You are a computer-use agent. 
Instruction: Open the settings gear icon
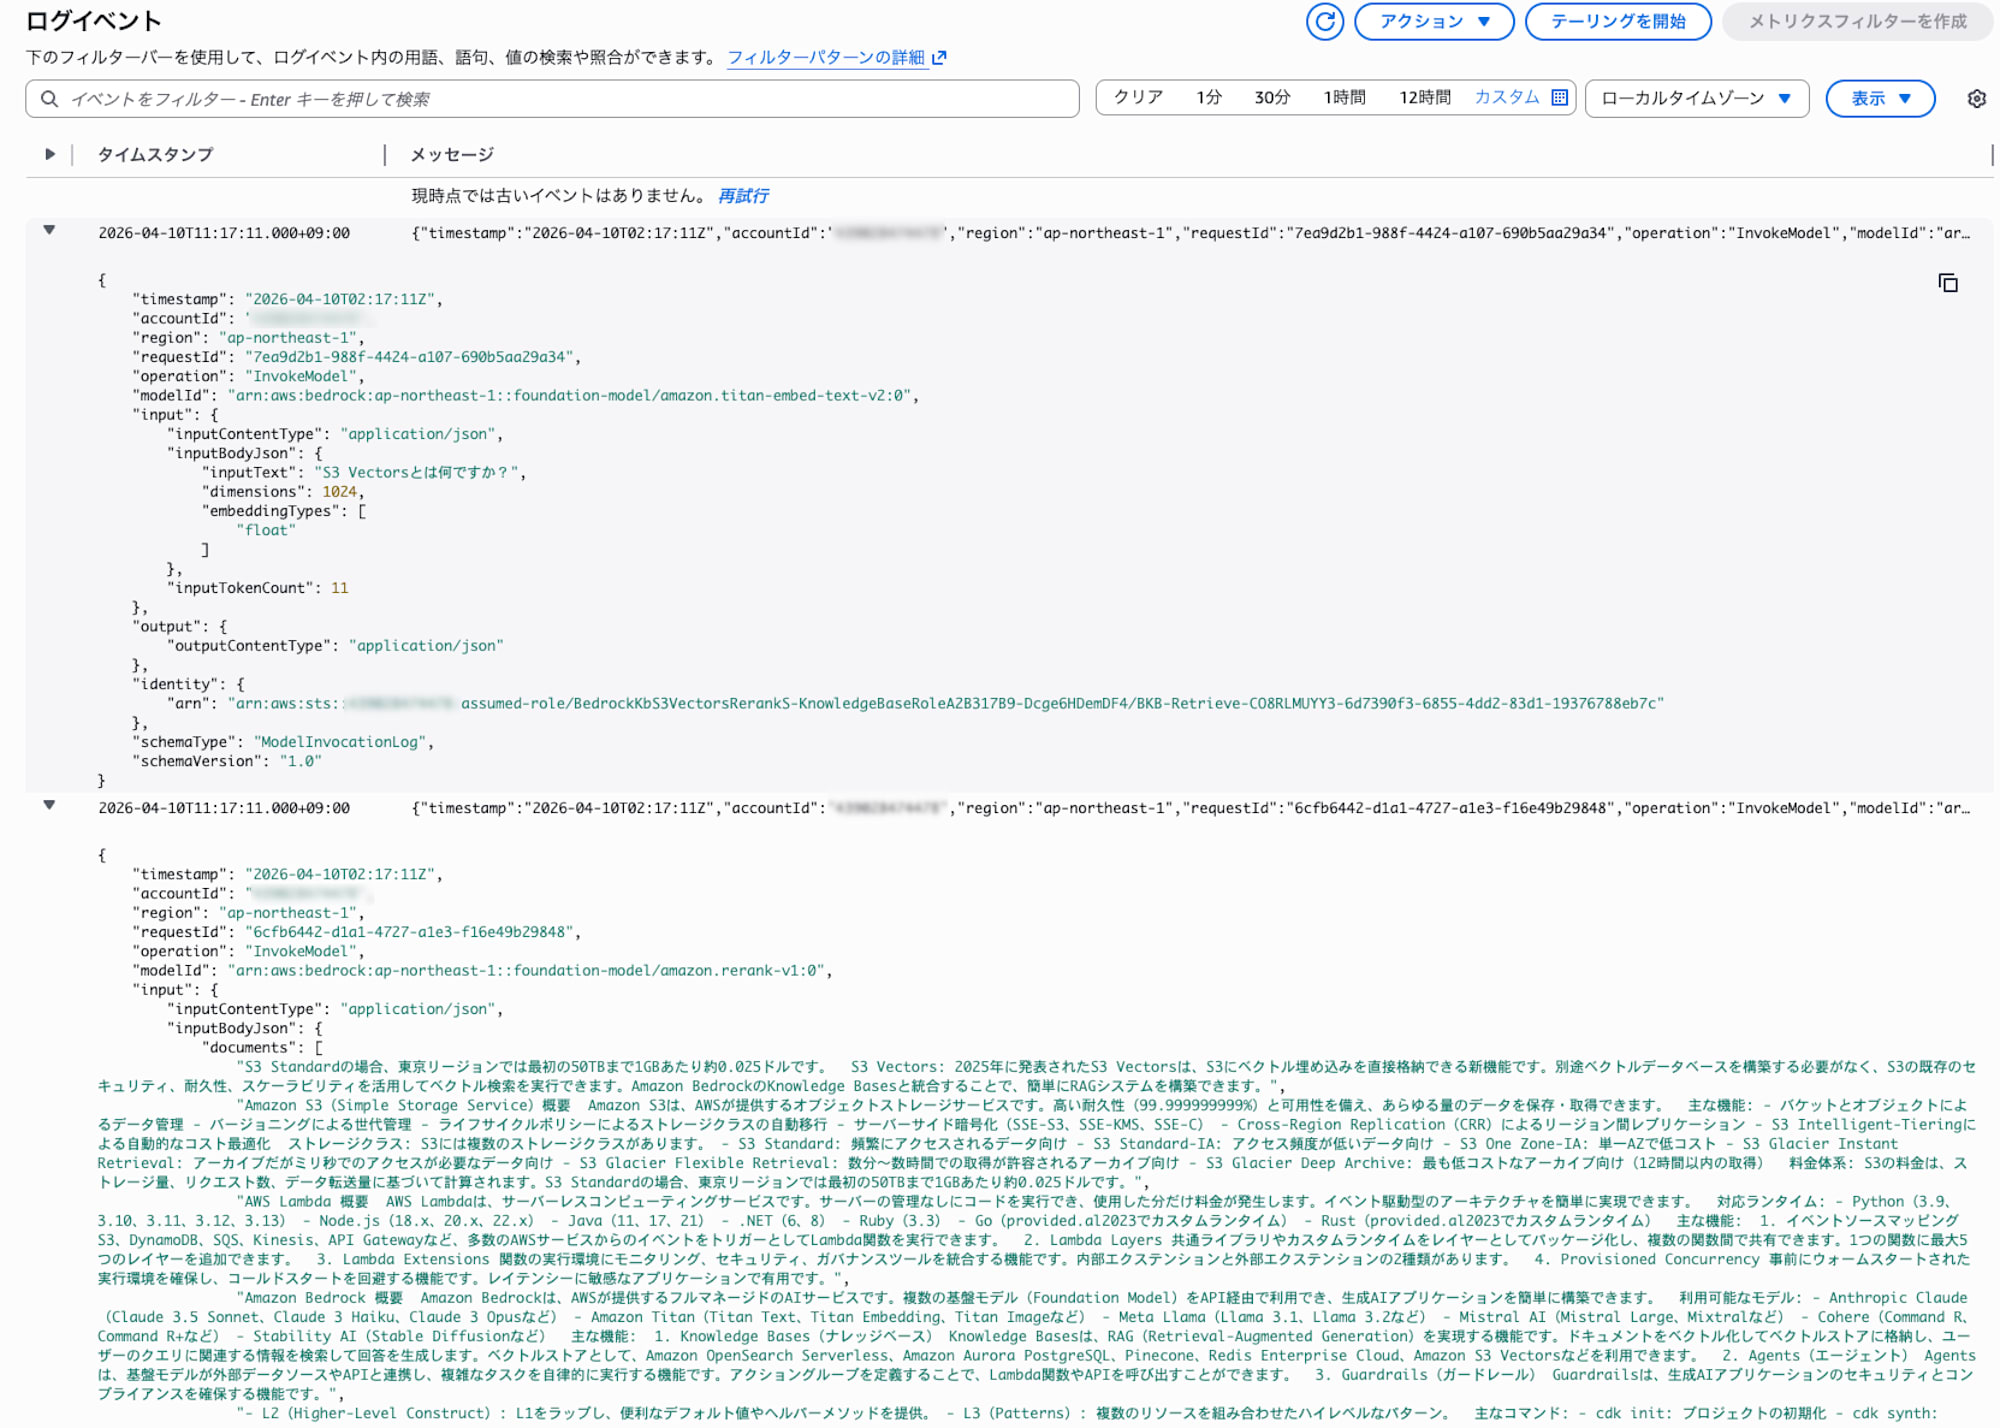[1976, 99]
